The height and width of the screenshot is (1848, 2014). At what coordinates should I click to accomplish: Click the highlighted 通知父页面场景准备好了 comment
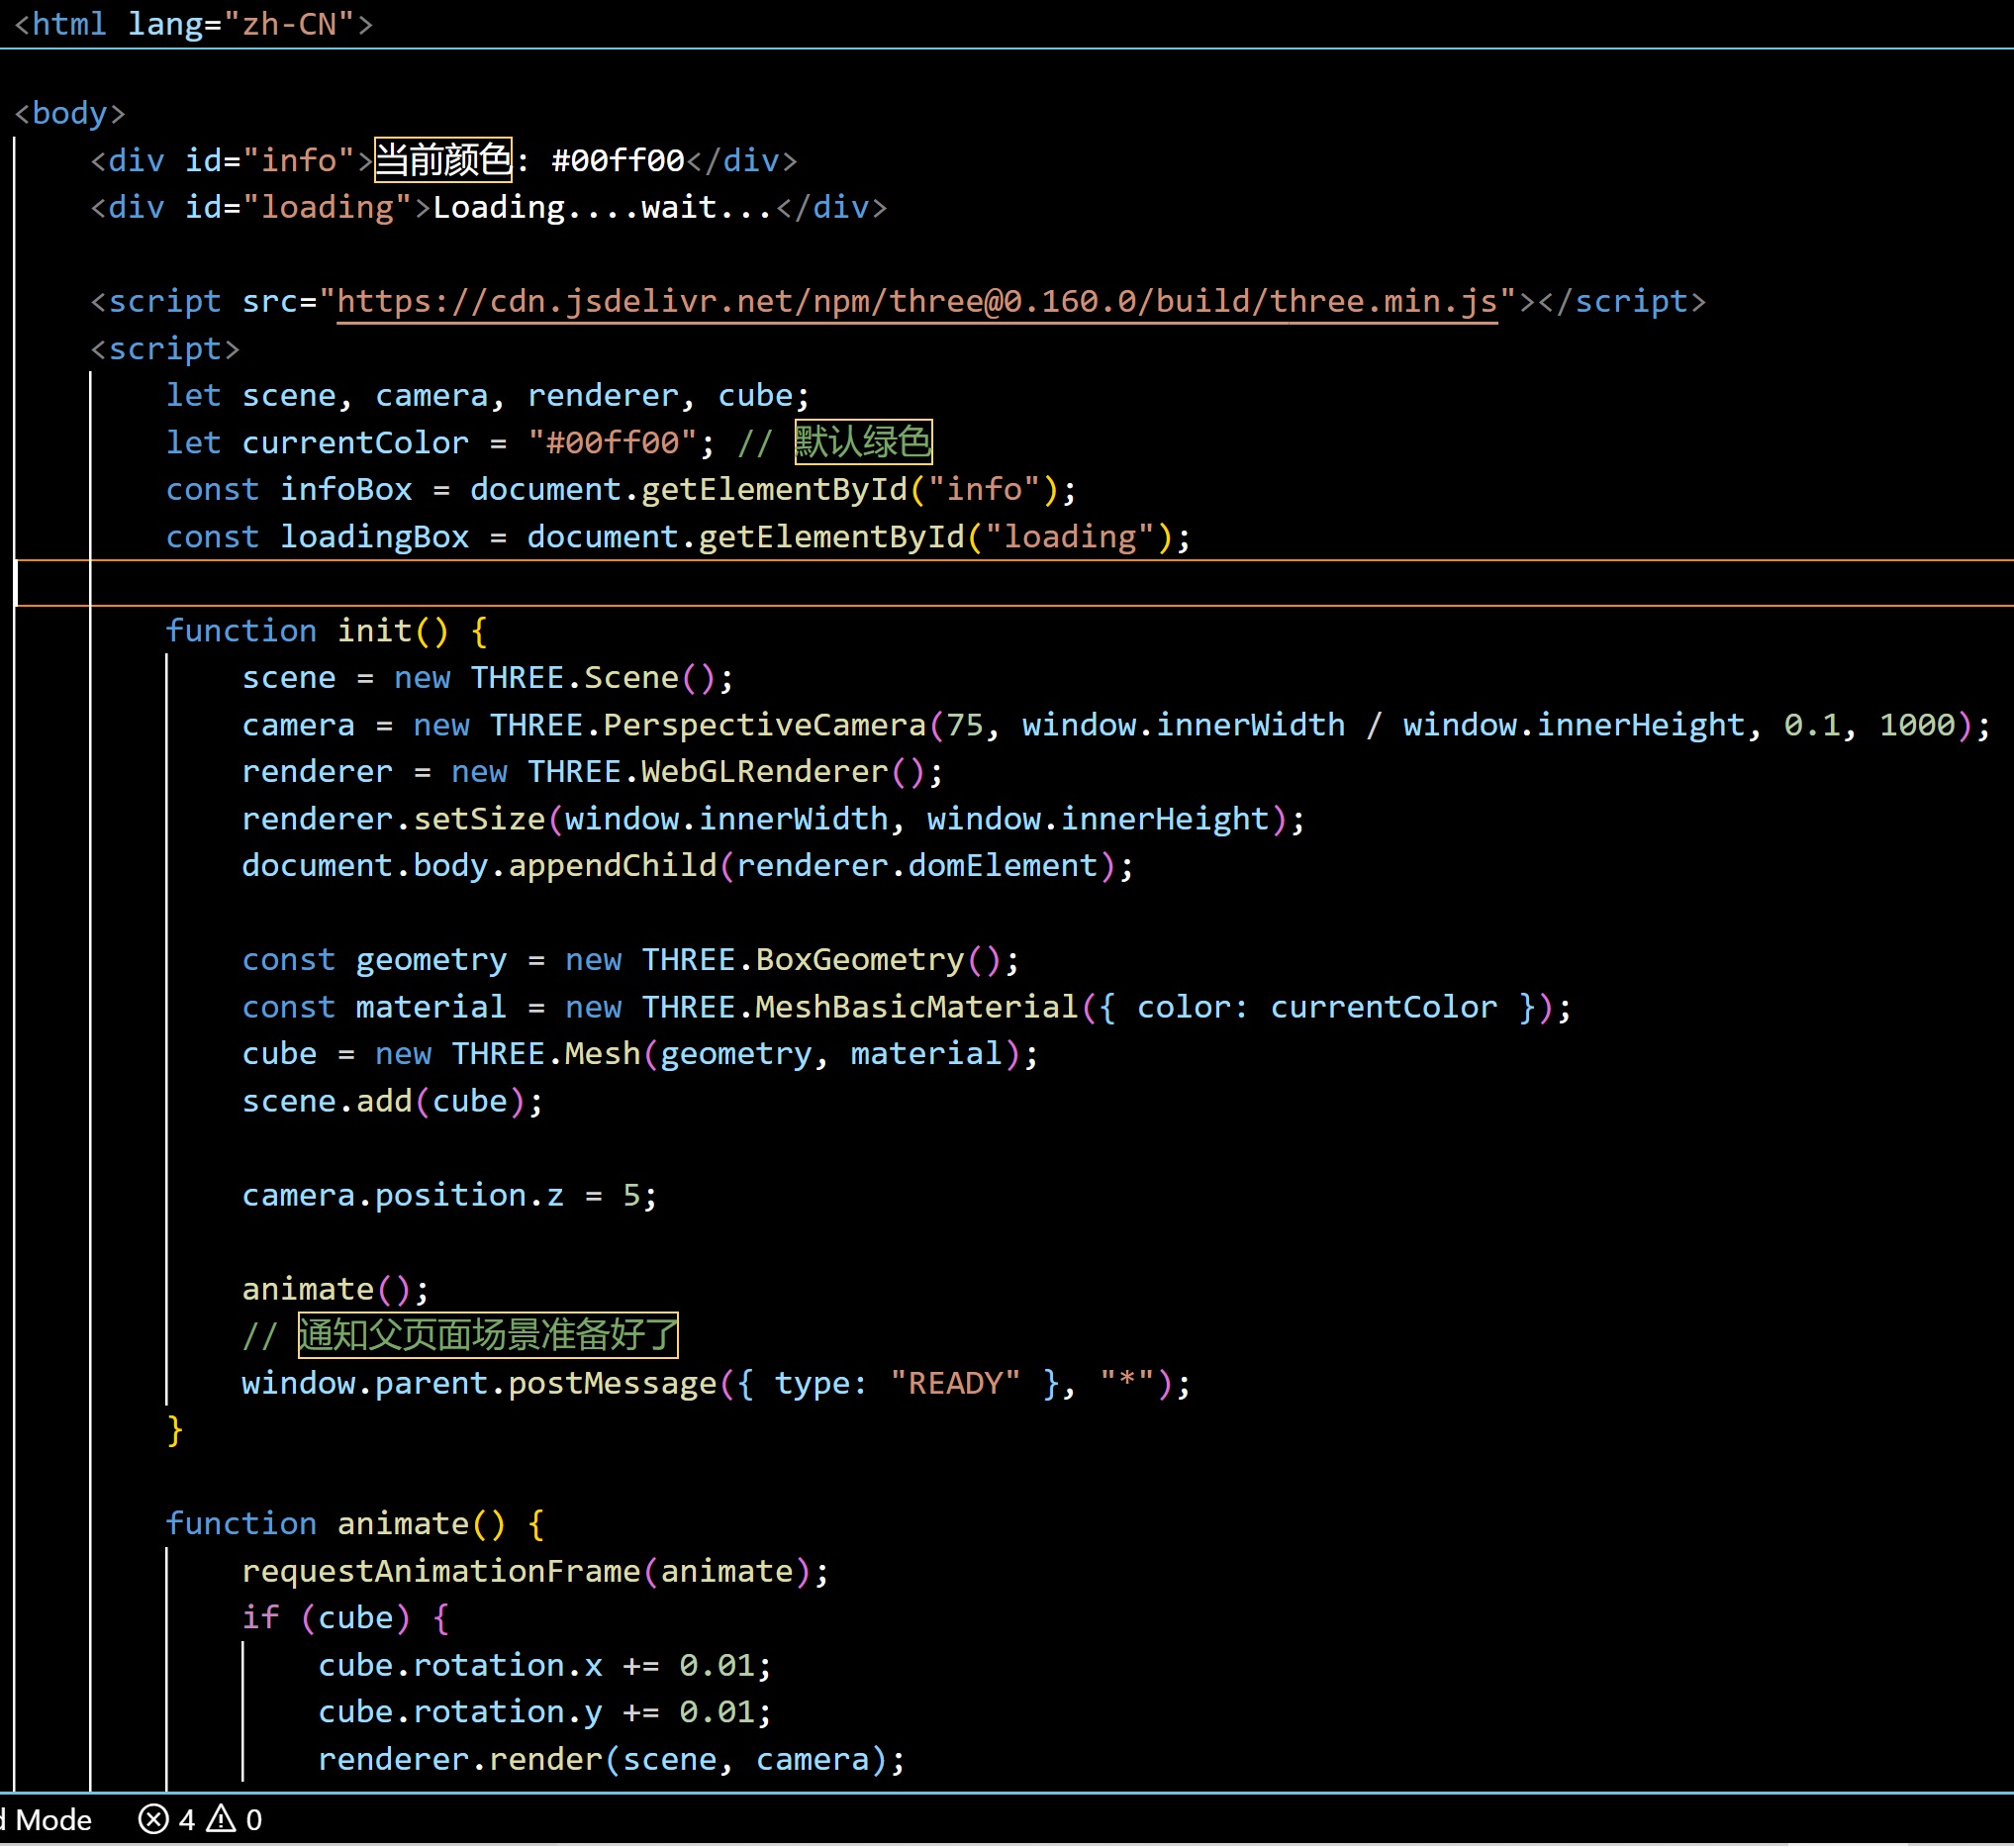[487, 1335]
